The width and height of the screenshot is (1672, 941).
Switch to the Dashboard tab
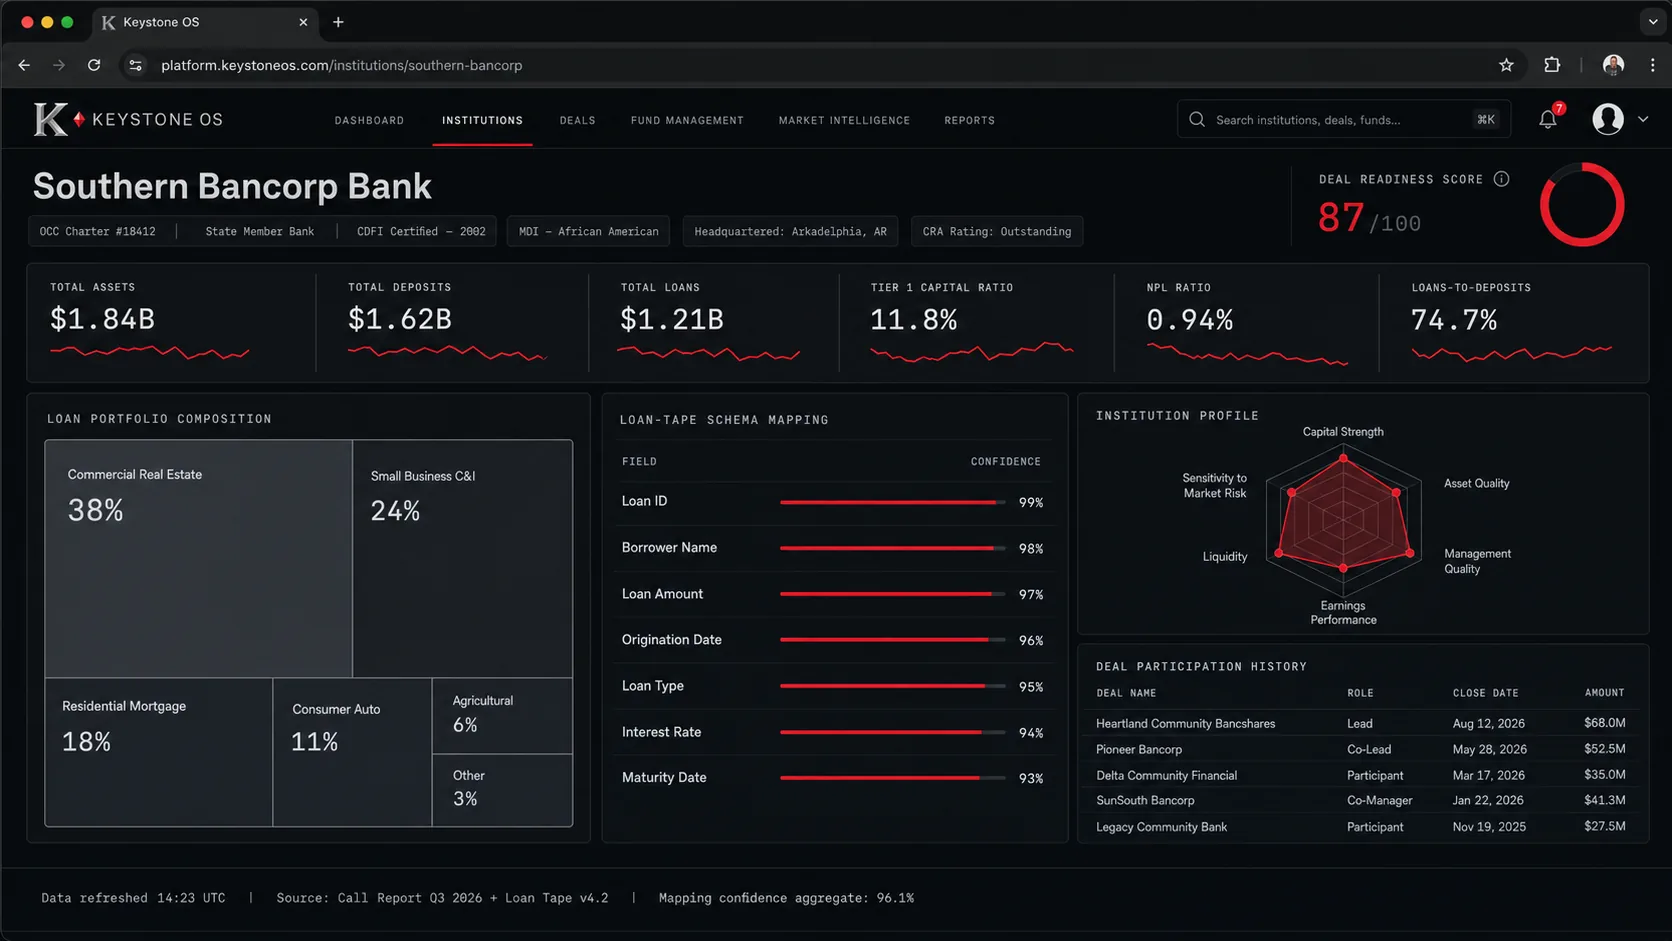point(369,120)
